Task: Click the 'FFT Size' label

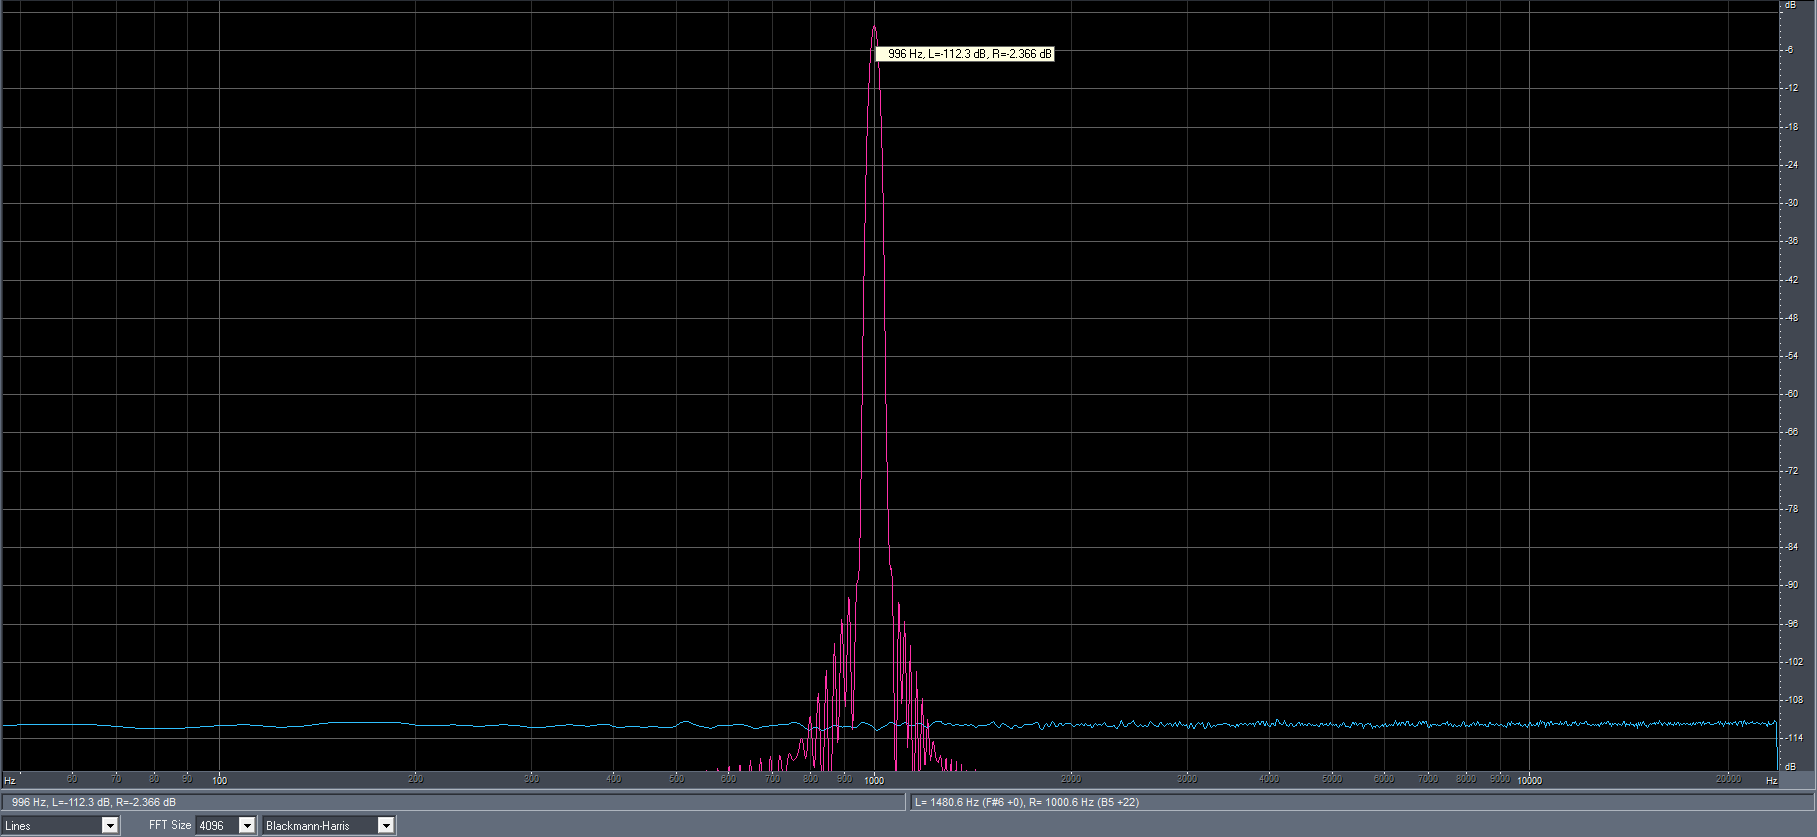Action: [170, 825]
